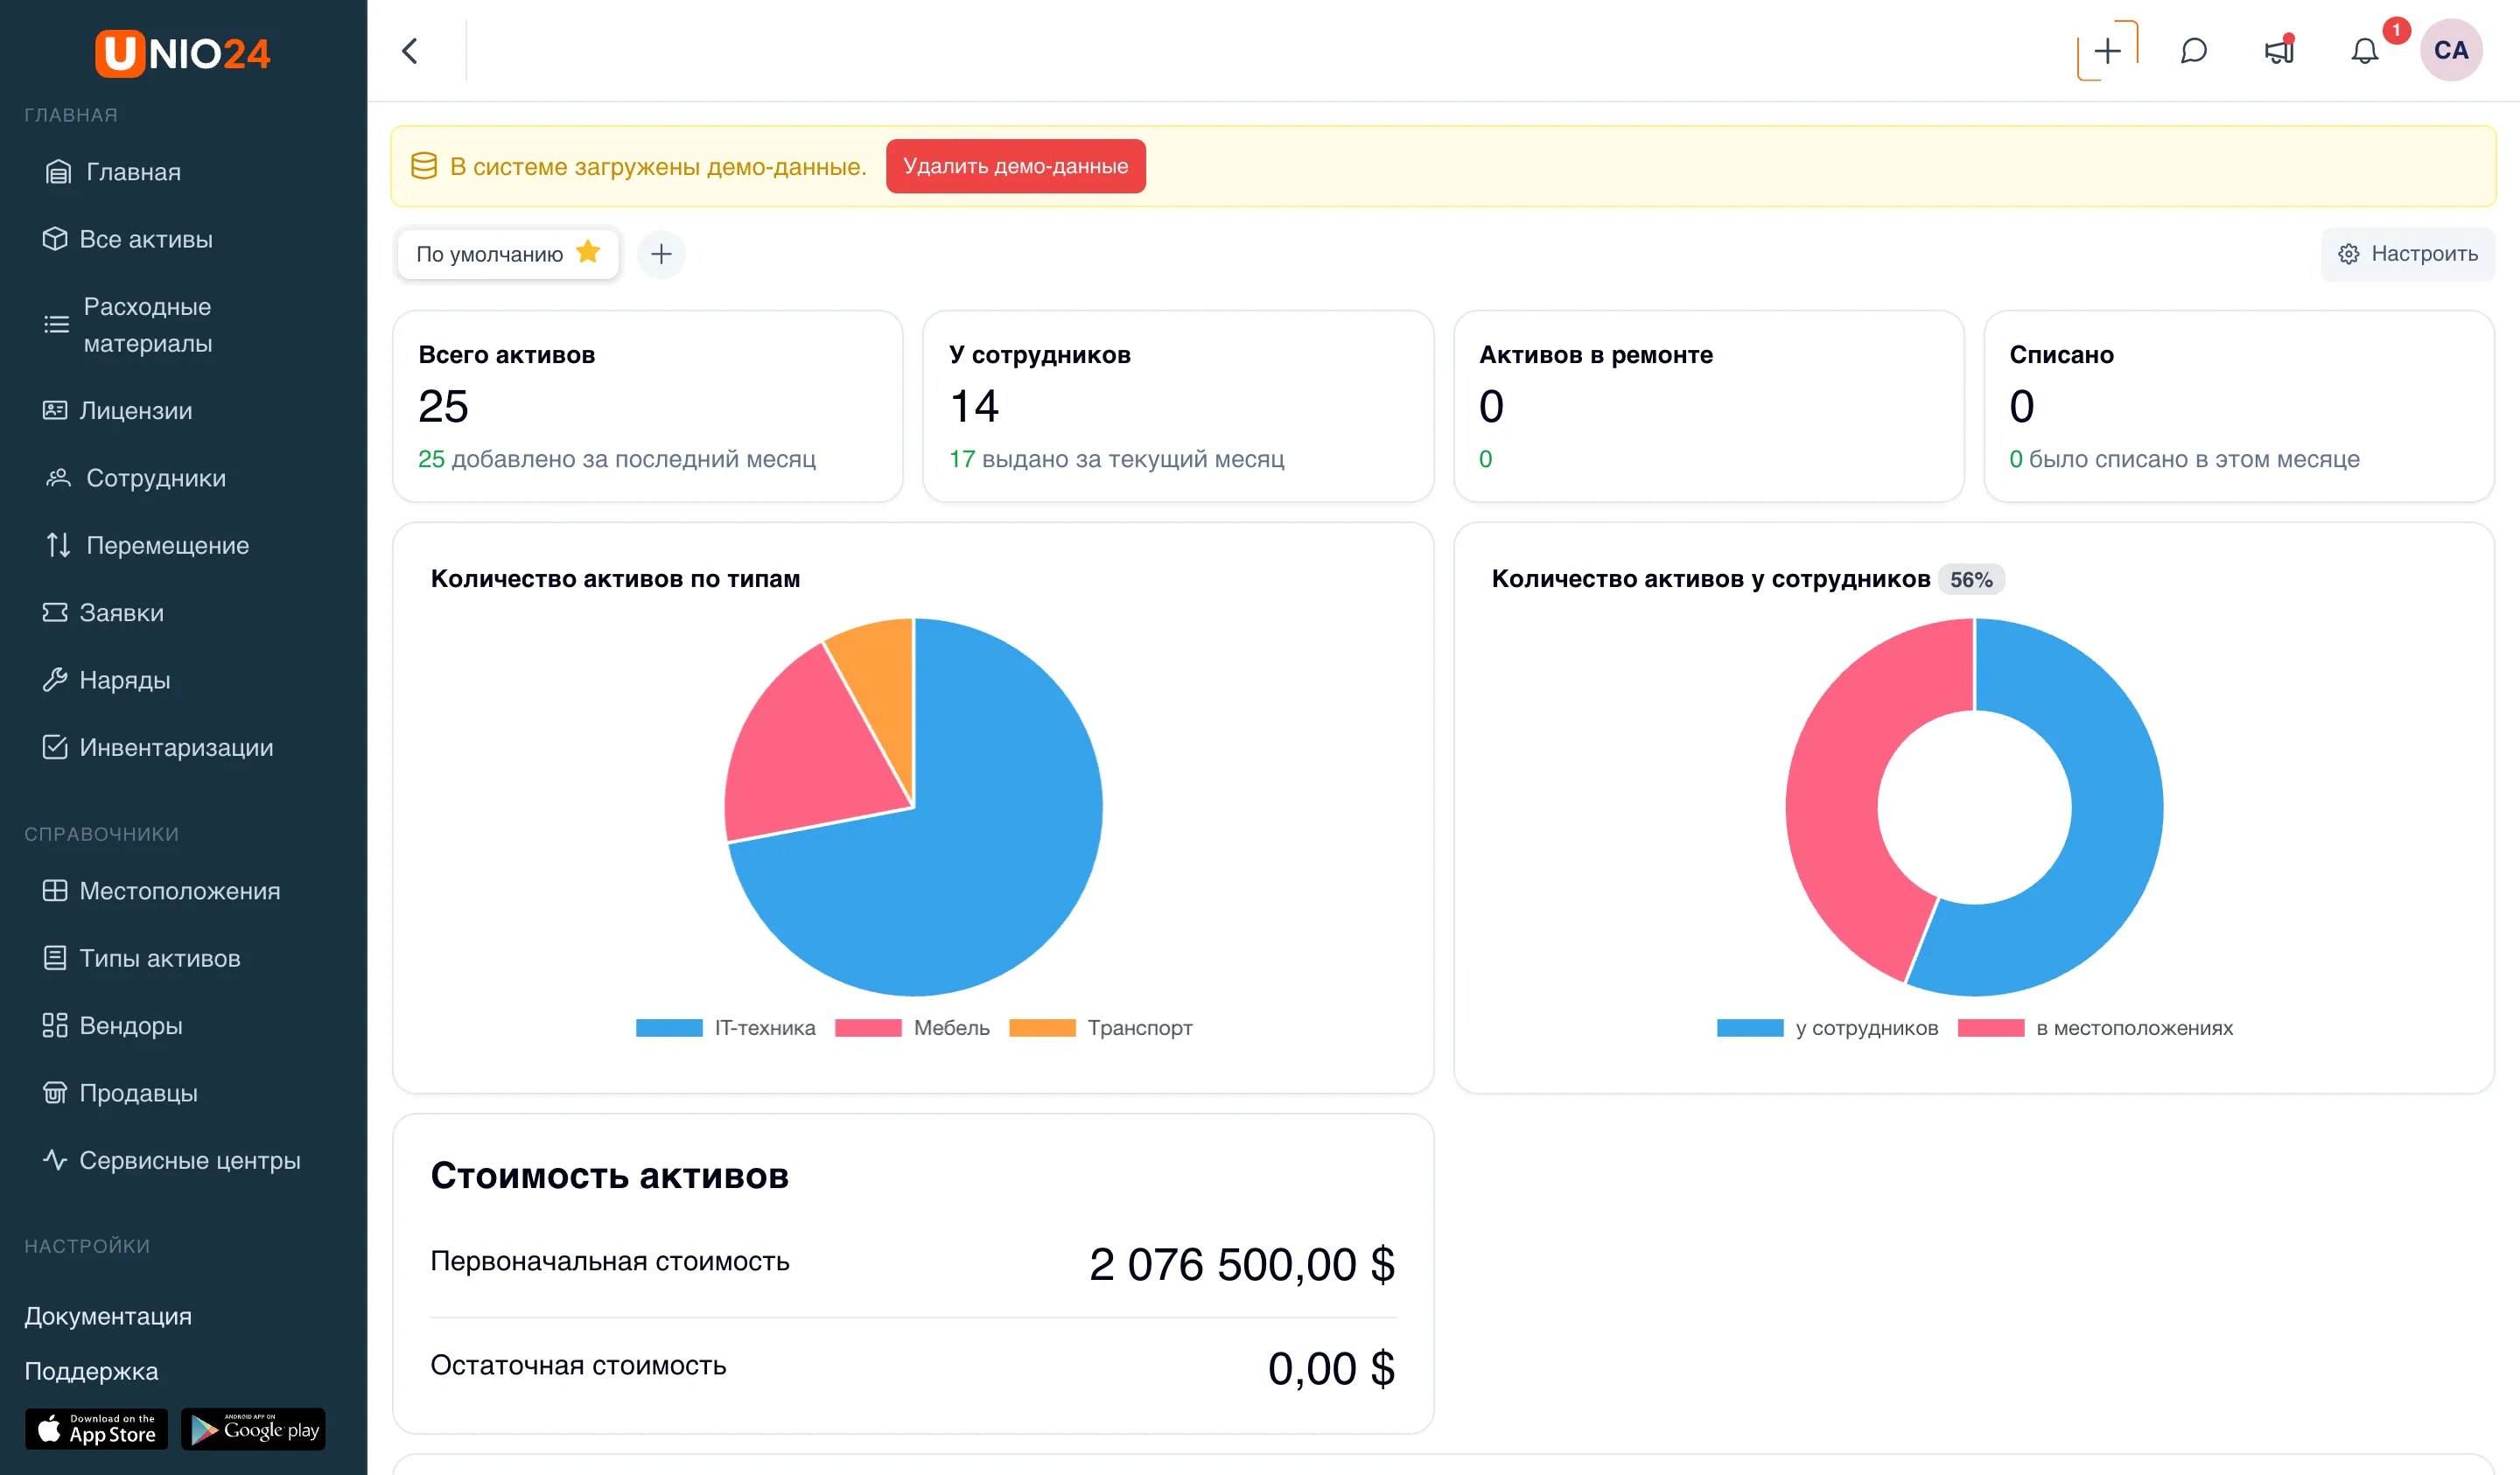This screenshot has width=2520, height=1475.
Task: Go to Вендоры directory
Action: tap(131, 1025)
